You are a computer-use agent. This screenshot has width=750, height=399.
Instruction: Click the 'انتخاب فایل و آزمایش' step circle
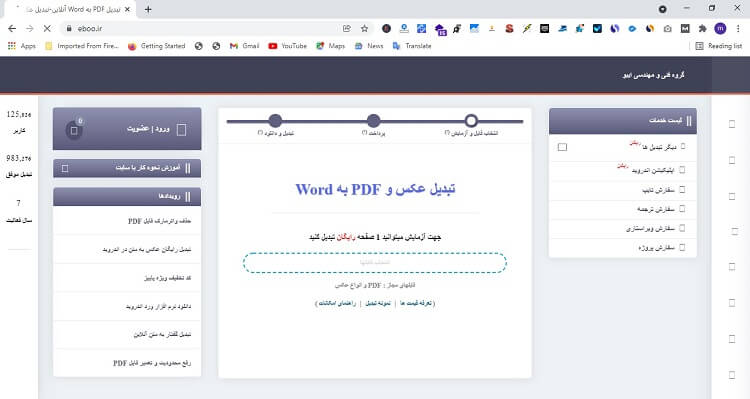point(471,121)
